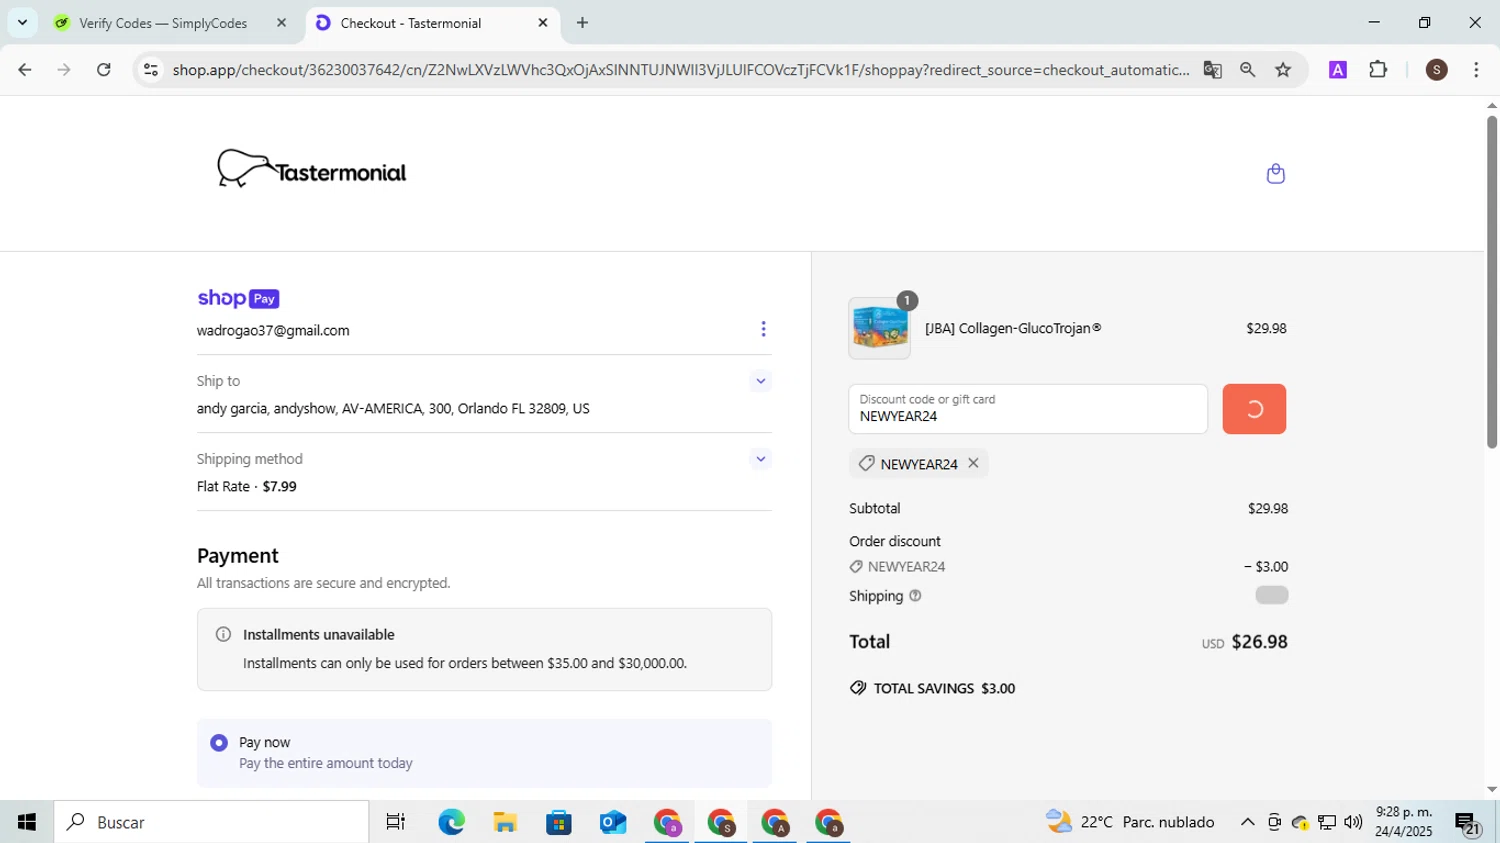Click the Order discount NEWYEAR24 line
This screenshot has width=1500, height=843.
tap(1068, 566)
